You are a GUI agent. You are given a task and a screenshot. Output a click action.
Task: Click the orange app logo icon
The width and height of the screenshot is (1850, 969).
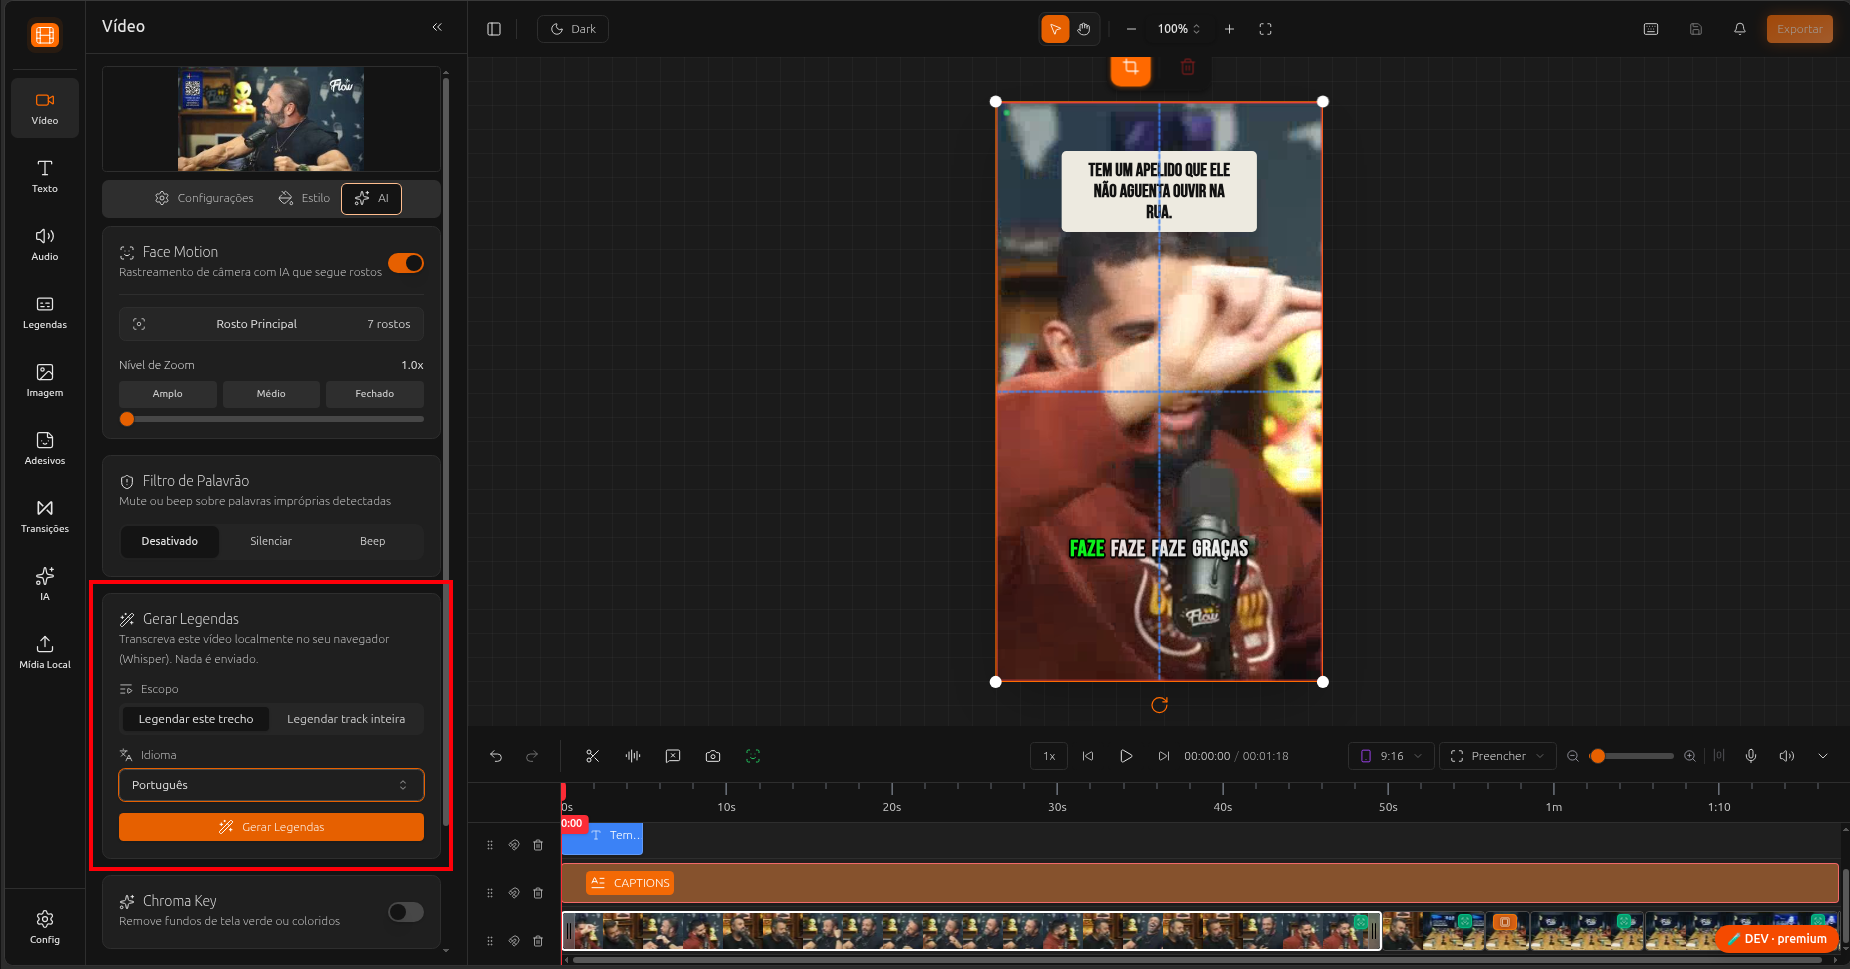click(45, 35)
